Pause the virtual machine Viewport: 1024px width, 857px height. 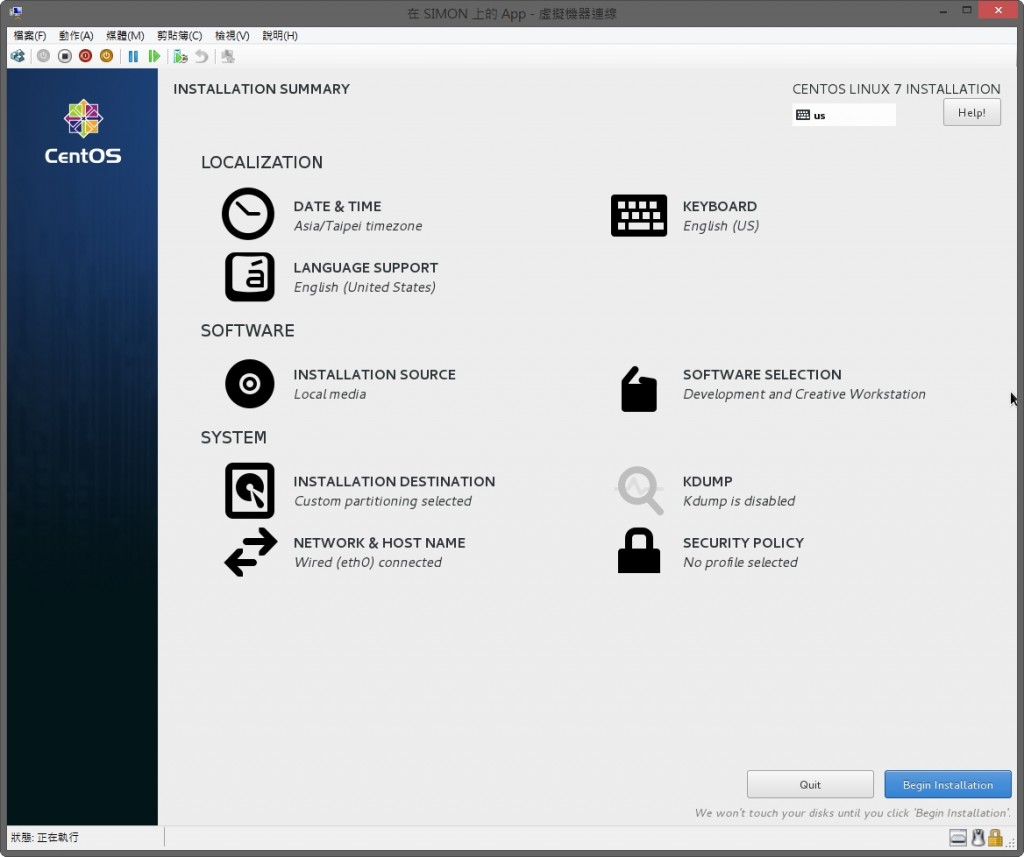pos(133,56)
